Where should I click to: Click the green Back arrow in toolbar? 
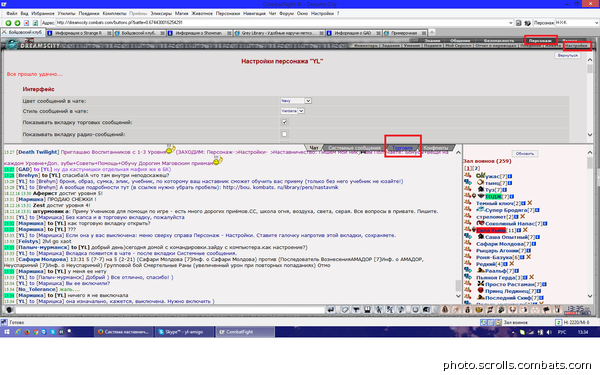8,23
